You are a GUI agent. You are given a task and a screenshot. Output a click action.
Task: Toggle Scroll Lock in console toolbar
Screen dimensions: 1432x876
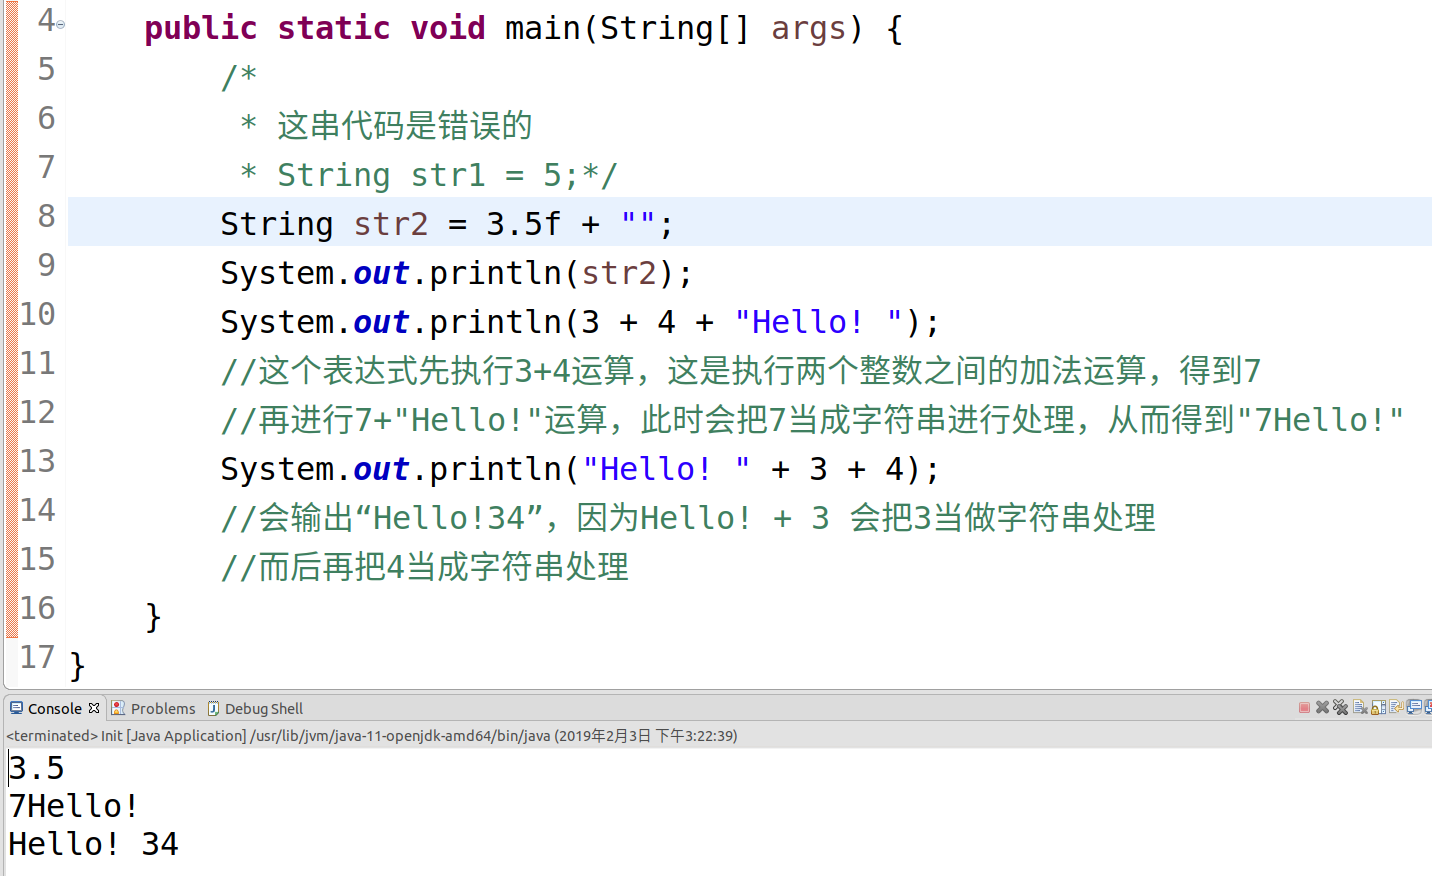pos(1378,707)
